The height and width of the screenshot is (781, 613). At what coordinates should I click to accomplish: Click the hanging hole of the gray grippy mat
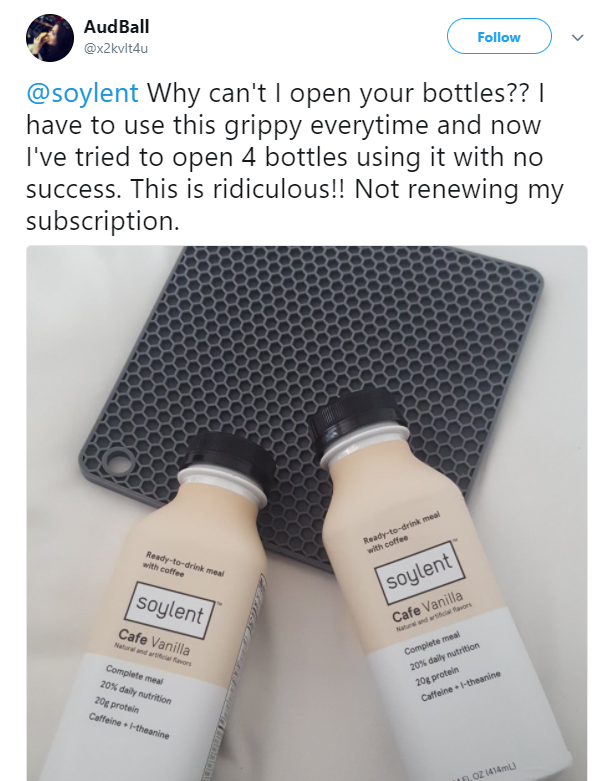coord(119,461)
